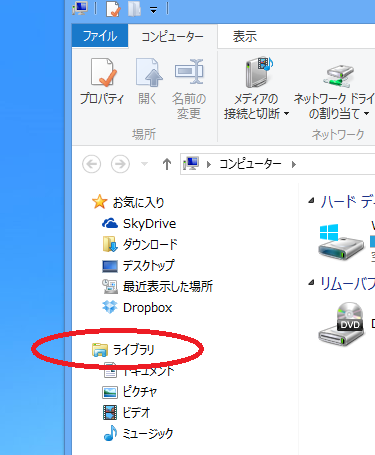This screenshot has width=375, height=455.
Task: Click the 開く ribbon button
Action: pos(148,82)
